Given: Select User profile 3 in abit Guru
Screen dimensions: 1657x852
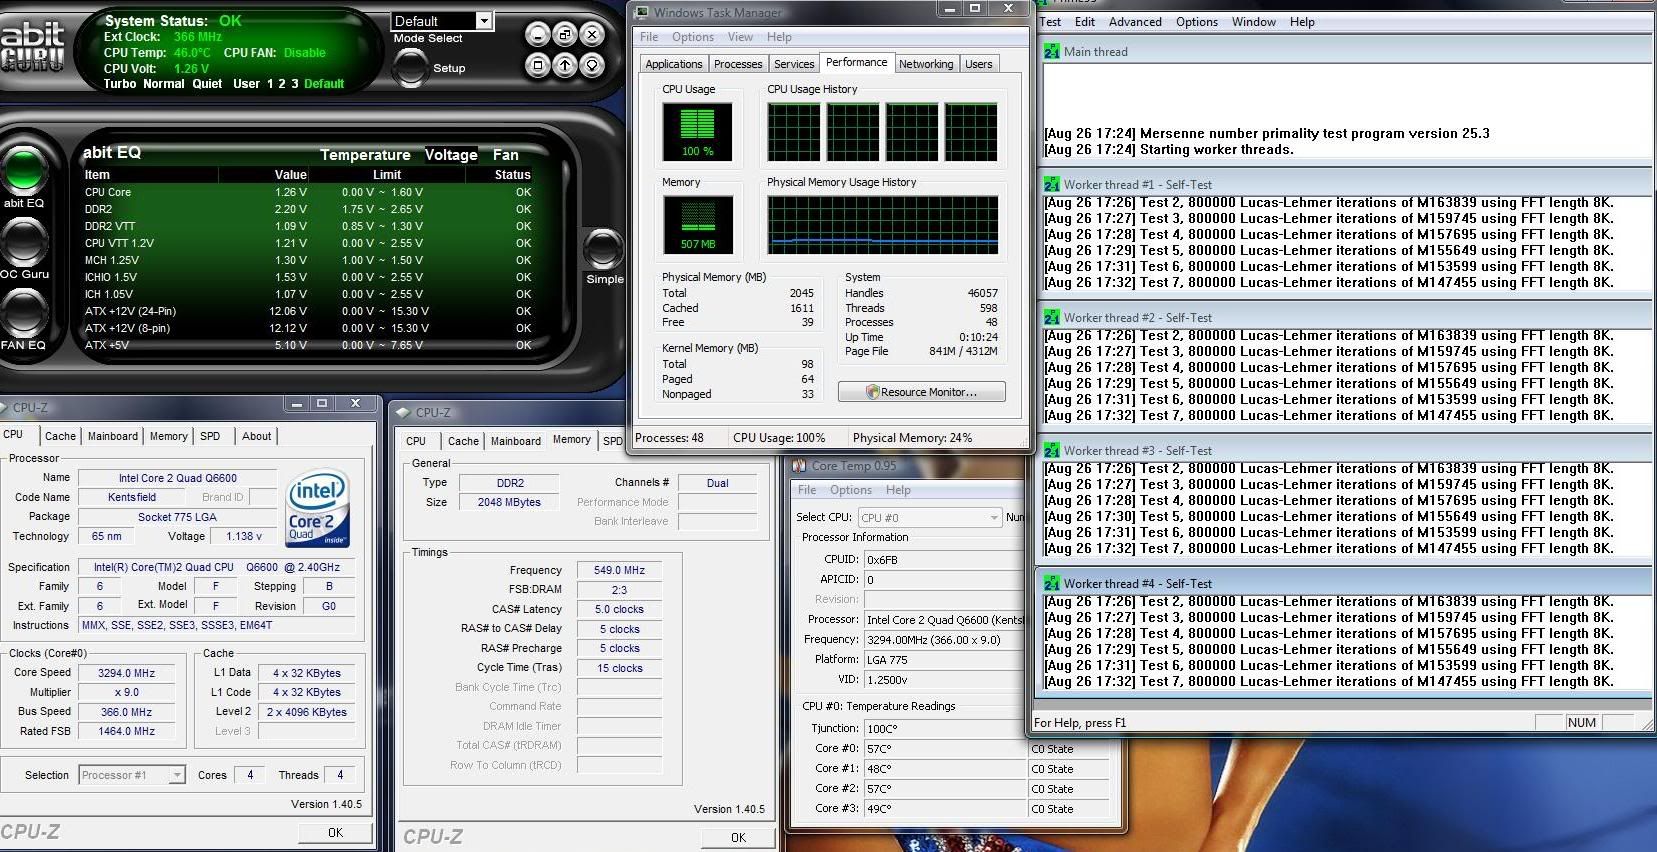Looking at the screenshot, I should pos(295,84).
